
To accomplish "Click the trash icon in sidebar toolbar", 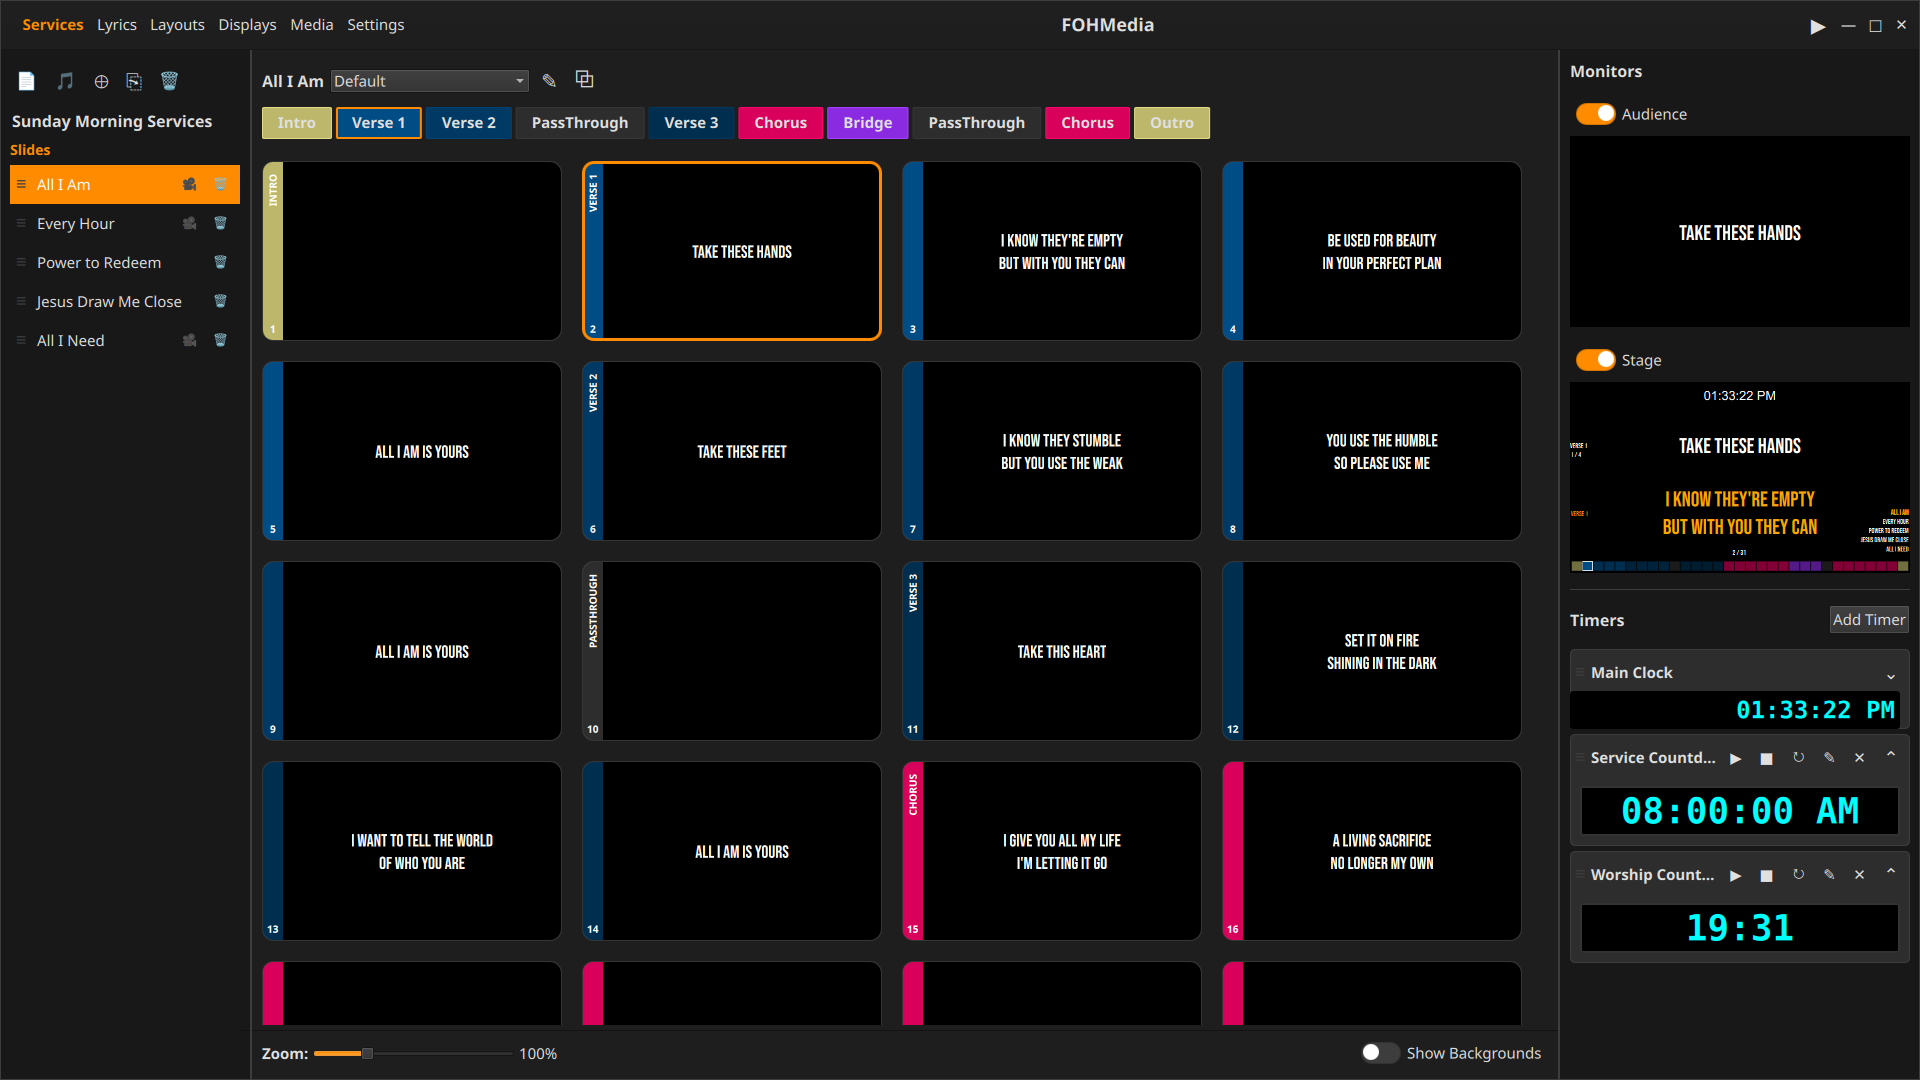I will [x=169, y=81].
